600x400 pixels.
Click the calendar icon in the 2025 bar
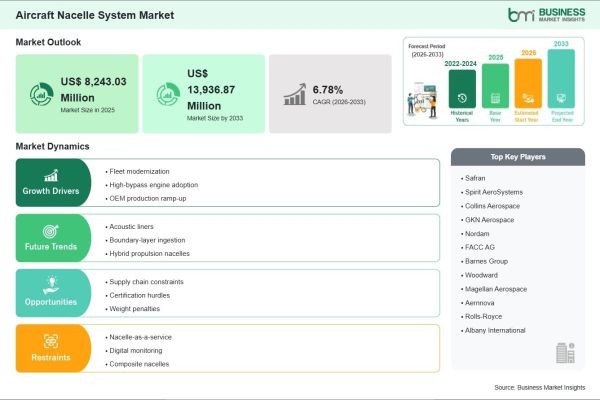coord(495,99)
